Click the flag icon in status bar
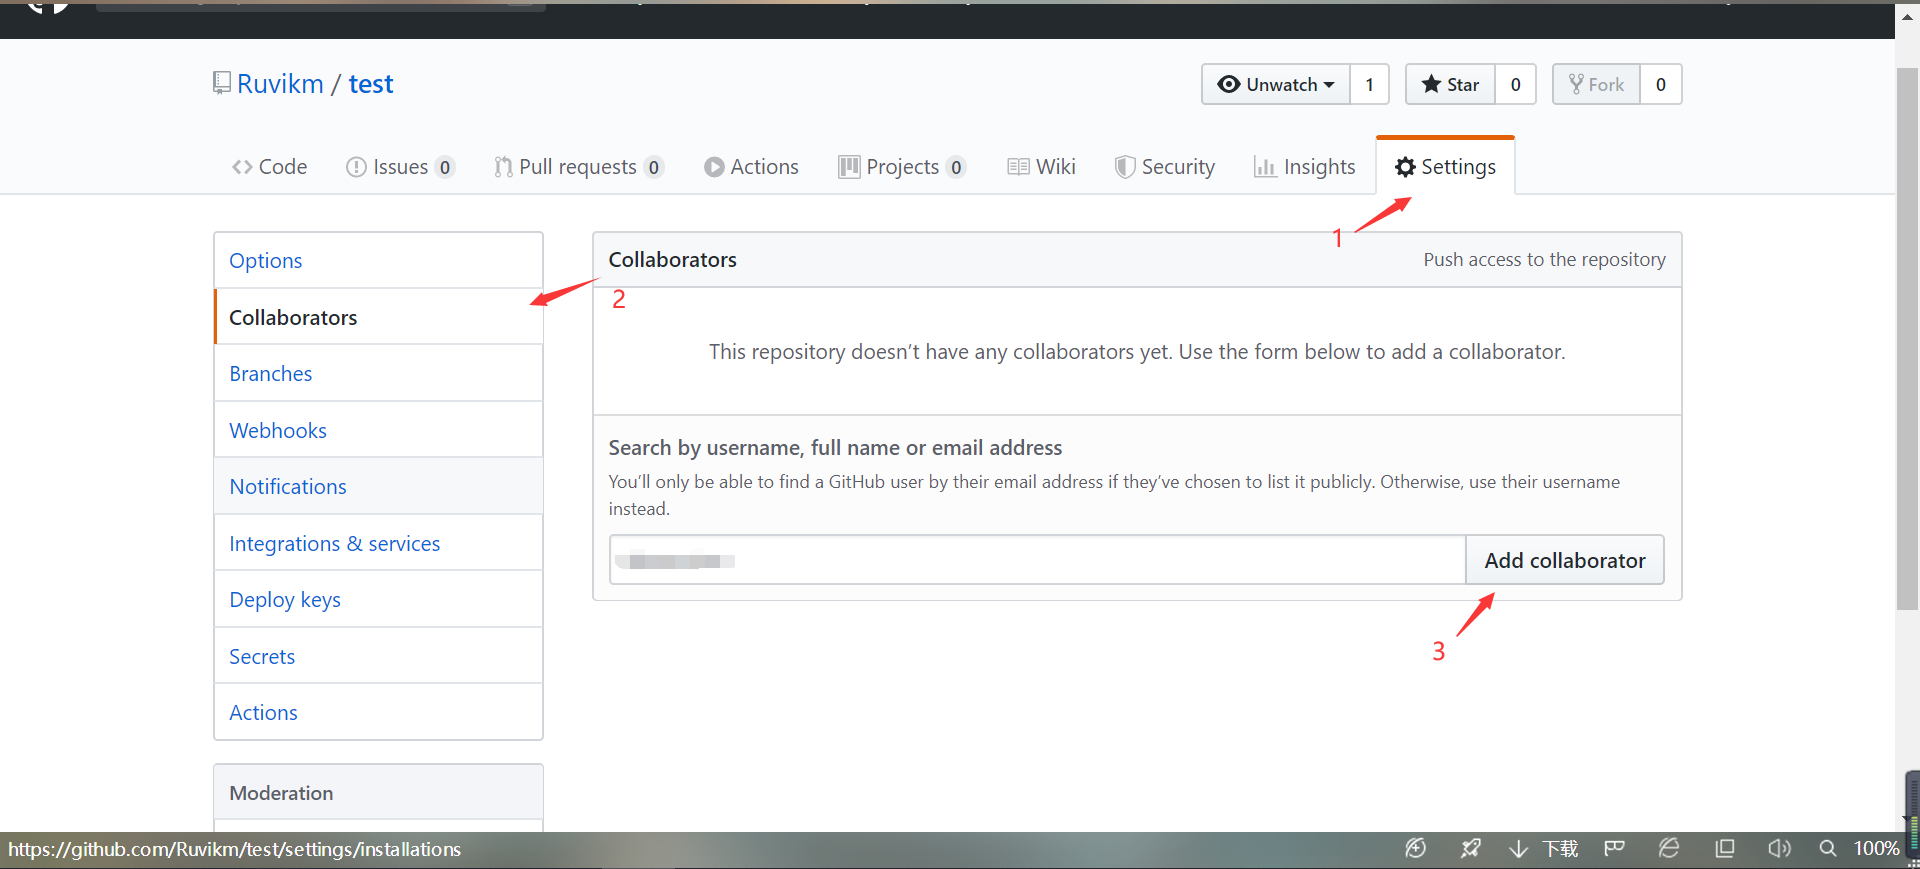This screenshot has width=1920, height=869. 1614,848
